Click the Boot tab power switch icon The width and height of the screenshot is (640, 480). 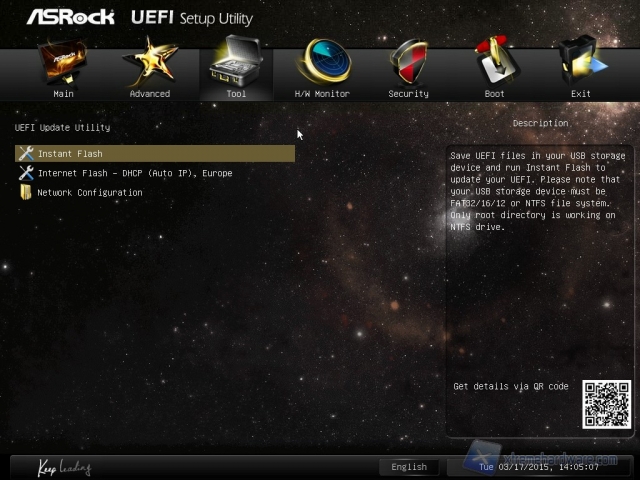coord(494,63)
